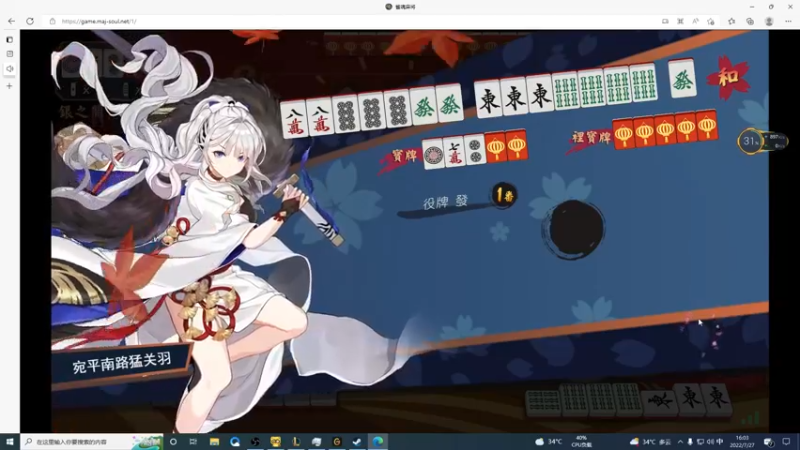Open Task View on the taskbar
Image resolution: width=800 pixels, height=450 pixels.
point(193,442)
